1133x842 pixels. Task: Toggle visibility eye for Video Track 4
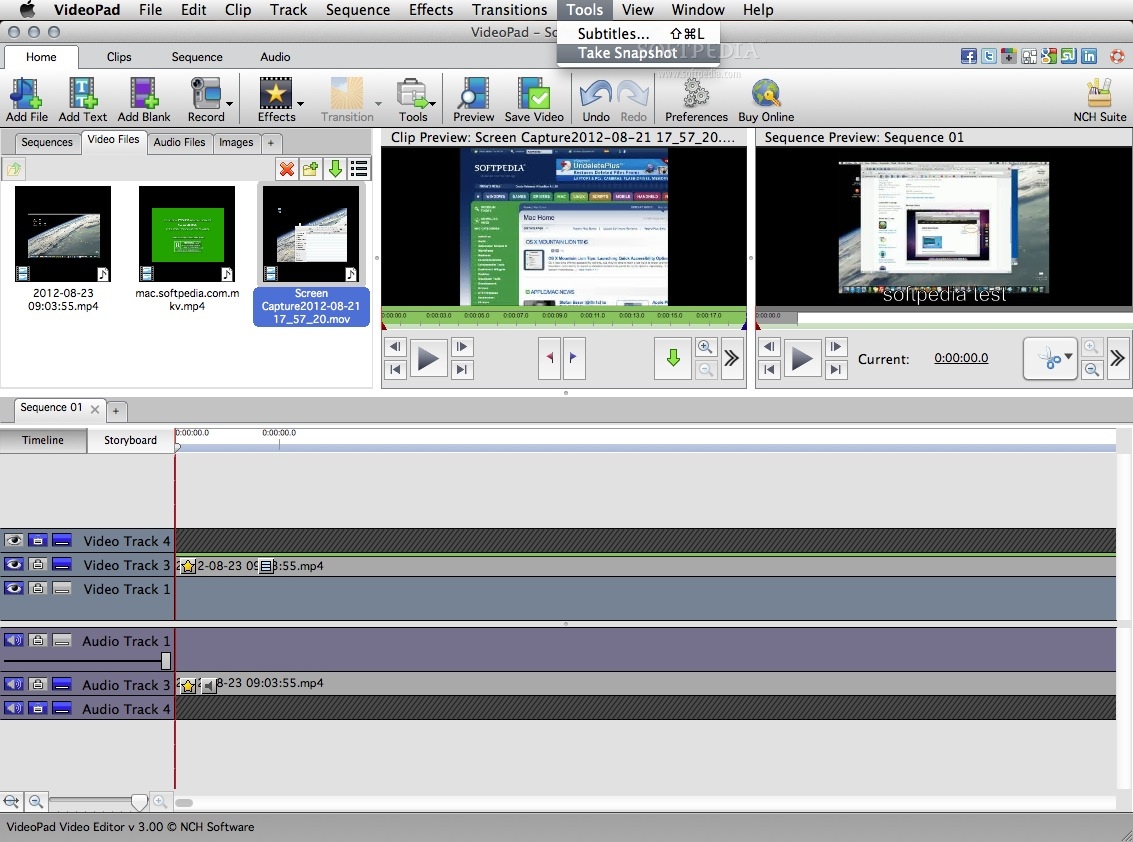tap(14, 540)
